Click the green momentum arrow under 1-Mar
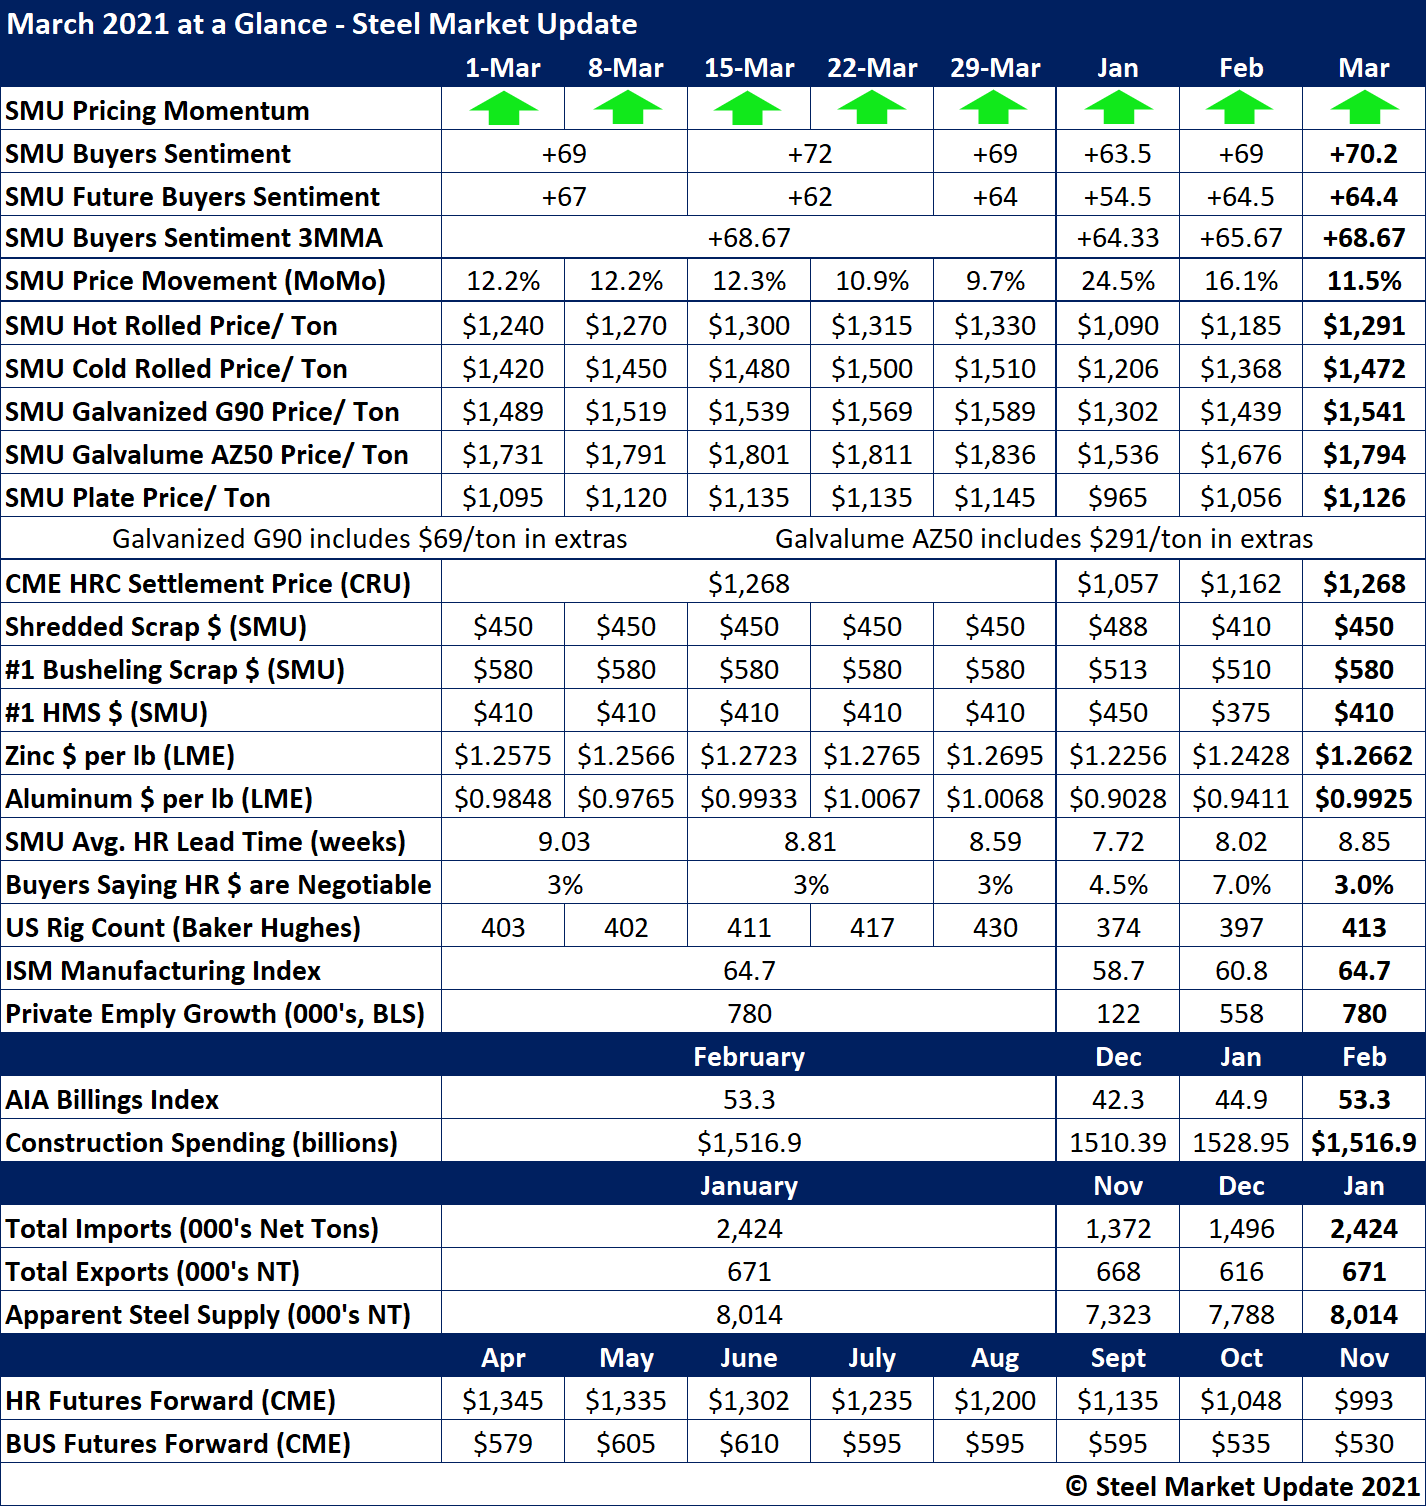 tap(503, 108)
